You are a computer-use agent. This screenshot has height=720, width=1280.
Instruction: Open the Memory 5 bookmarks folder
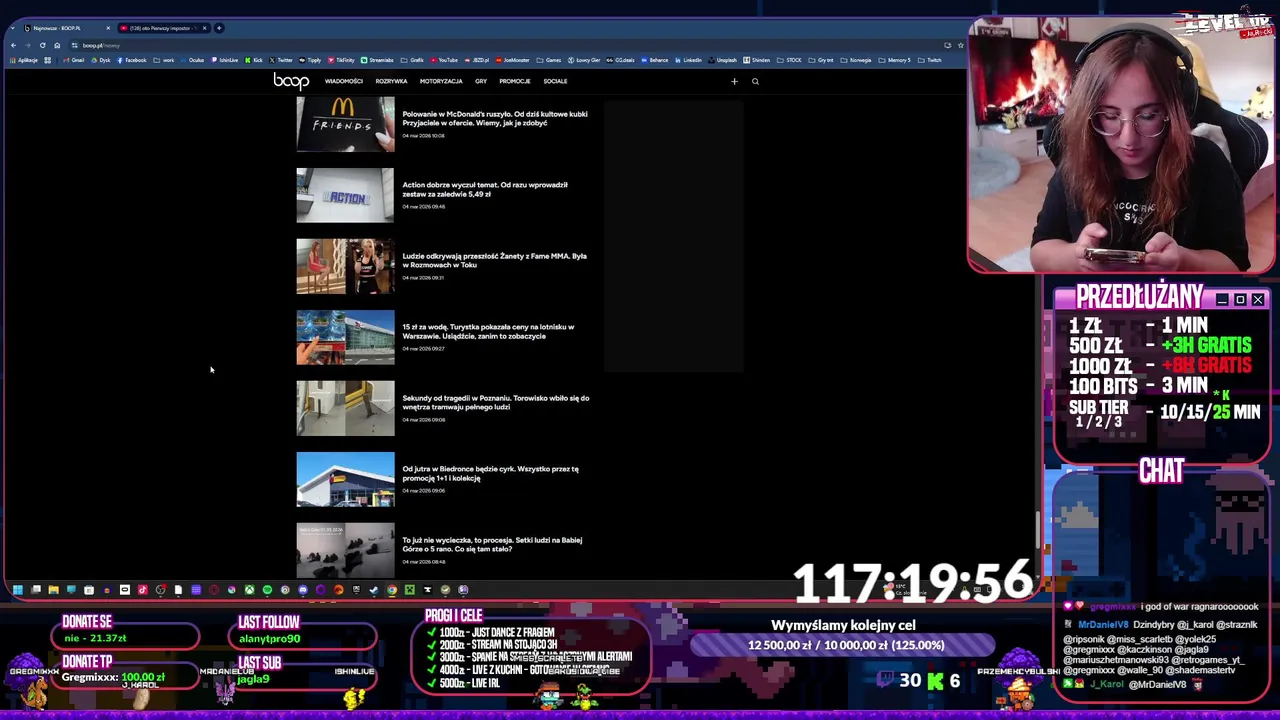[x=894, y=60]
